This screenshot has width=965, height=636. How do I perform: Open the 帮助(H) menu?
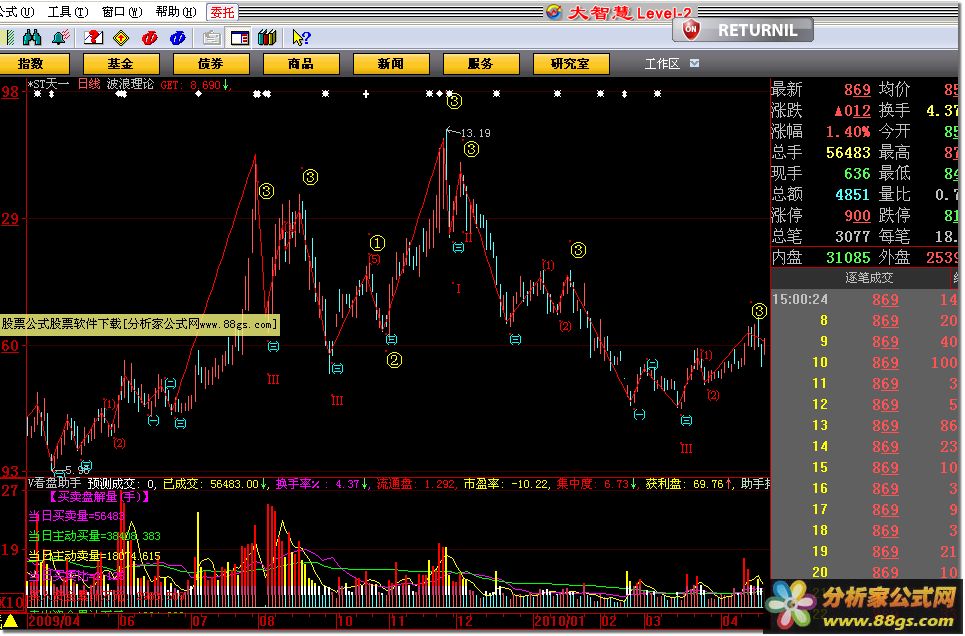click(174, 12)
